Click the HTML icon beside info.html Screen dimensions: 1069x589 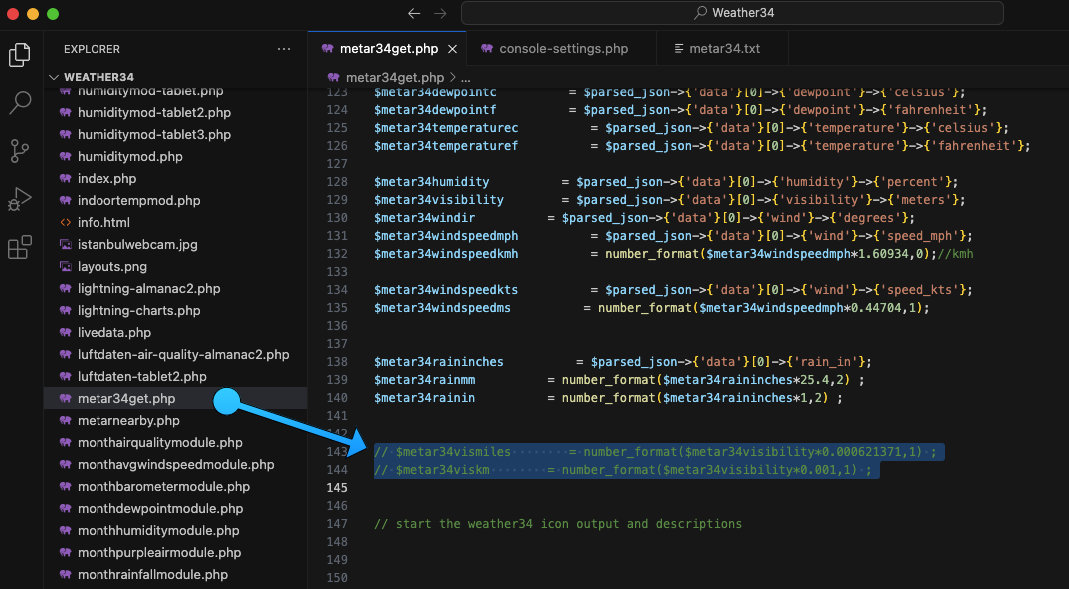(65, 222)
